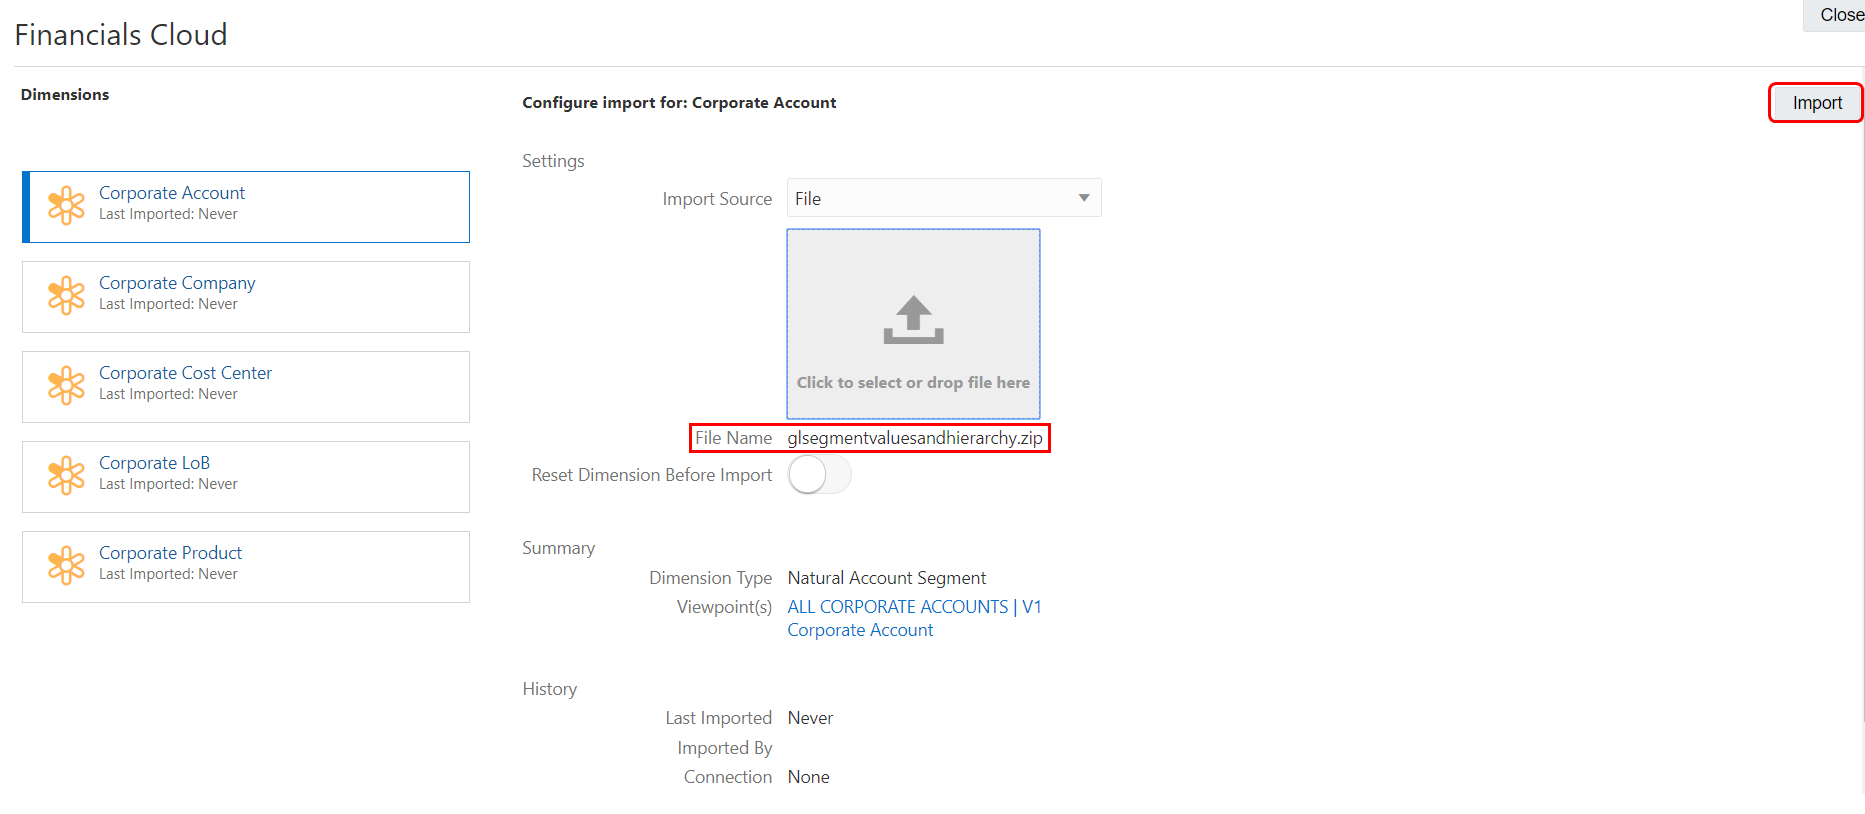Click the Summary section heading
This screenshot has width=1865, height=814.
coord(558,548)
